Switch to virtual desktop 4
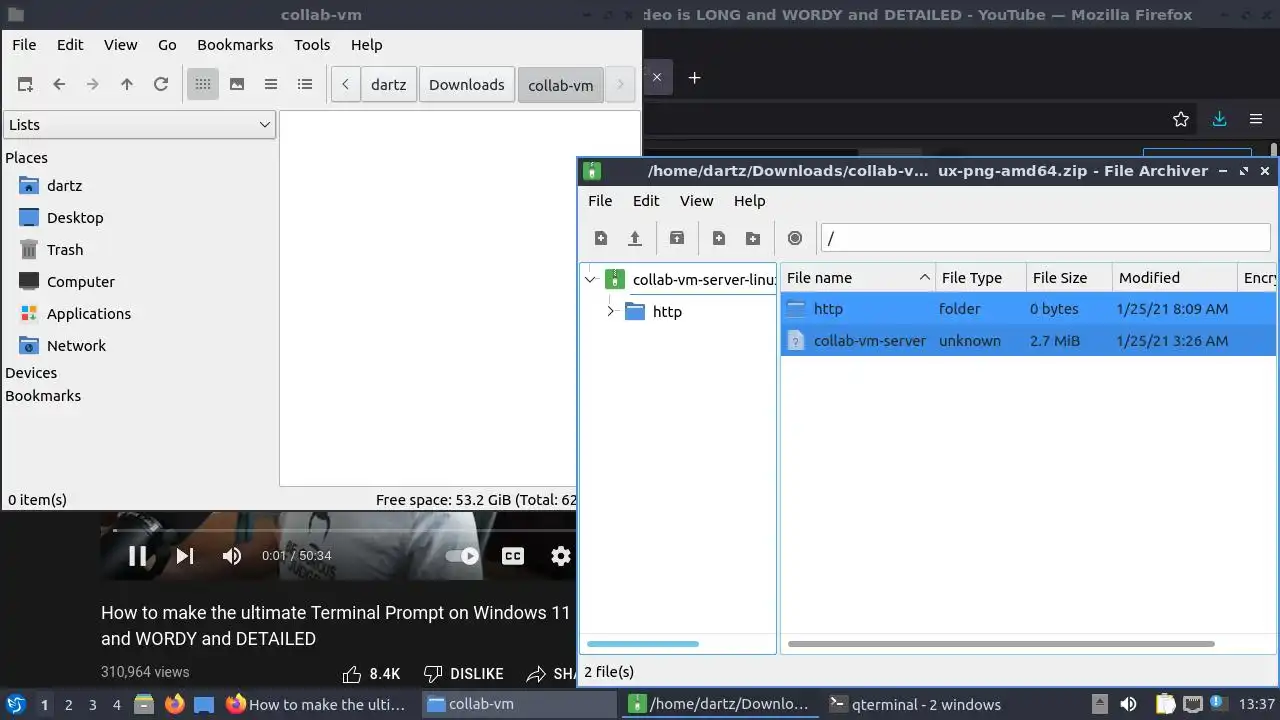The image size is (1280, 720). click(117, 705)
